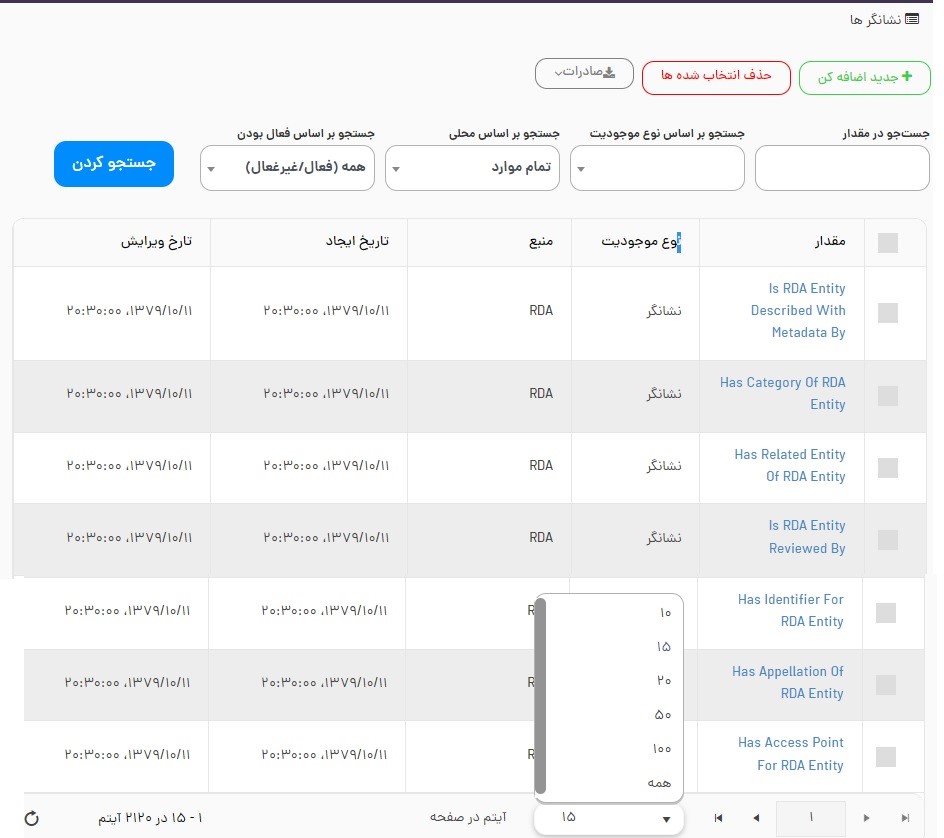Image resolution: width=944 pixels, height=838 pixels.
Task: Go to previous page using the left arrow
Action: pos(755,819)
